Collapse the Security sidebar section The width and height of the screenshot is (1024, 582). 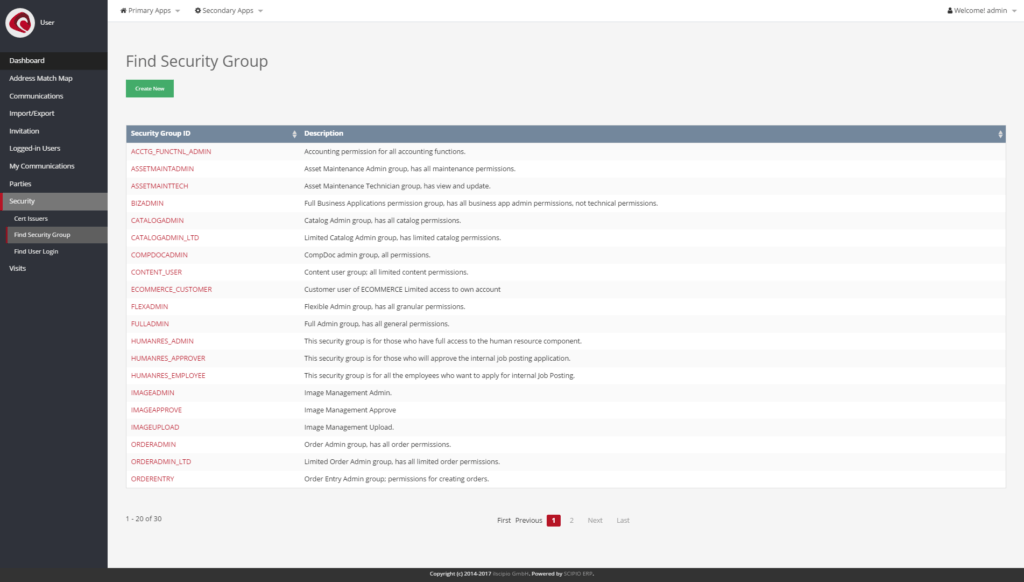[22, 201]
